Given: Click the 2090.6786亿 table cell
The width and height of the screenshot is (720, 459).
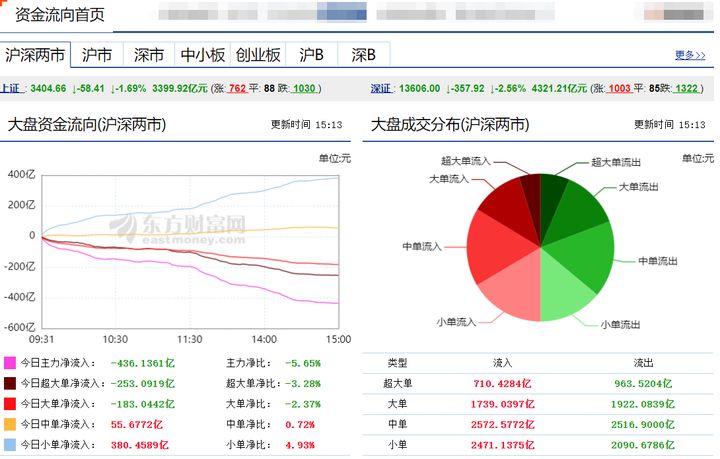Looking at the screenshot, I should tap(643, 444).
